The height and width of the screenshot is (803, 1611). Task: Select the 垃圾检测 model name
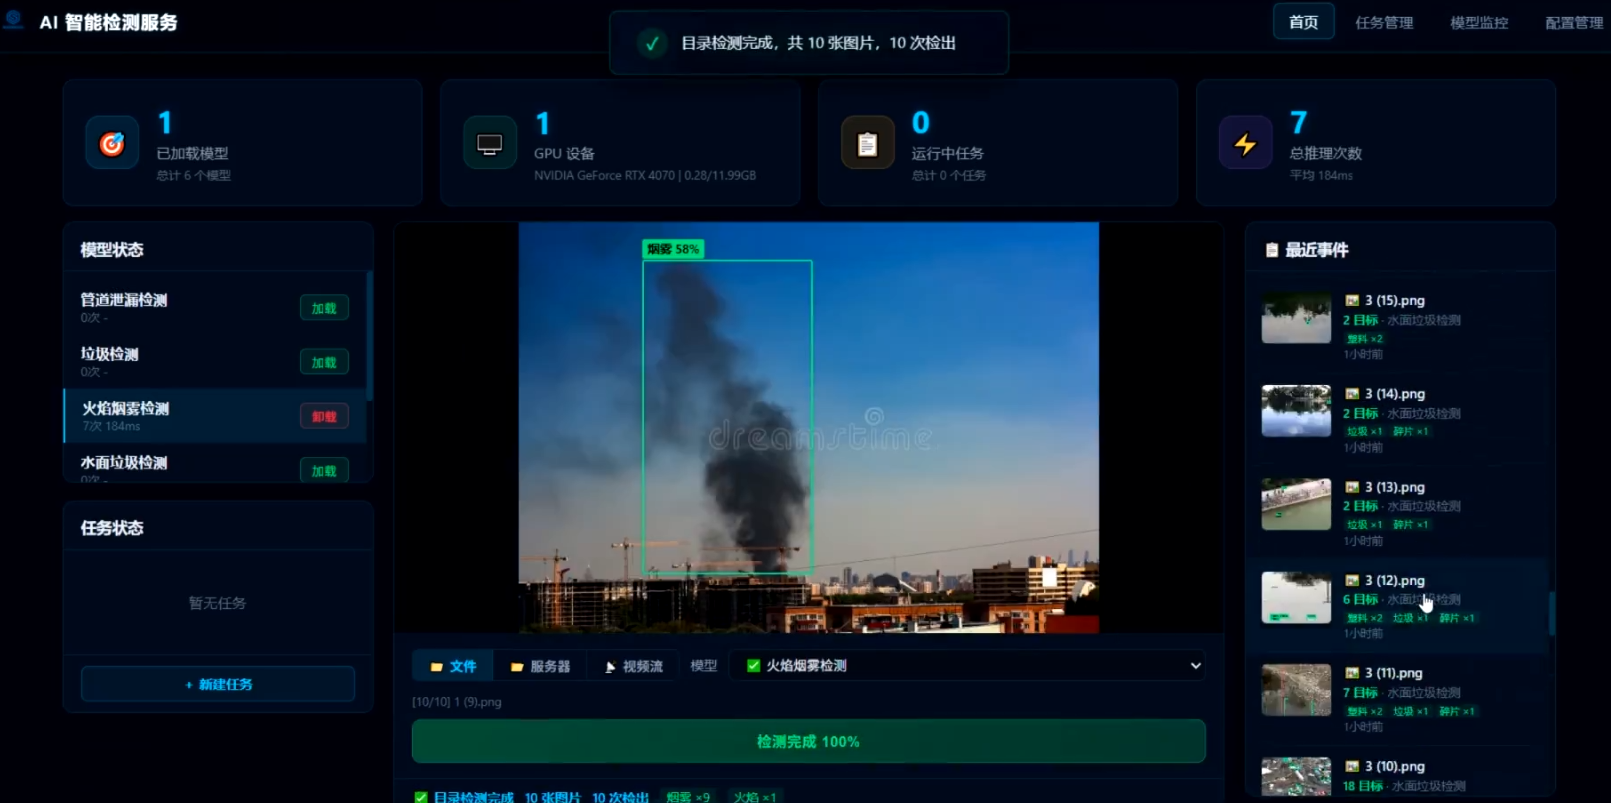[110, 354]
